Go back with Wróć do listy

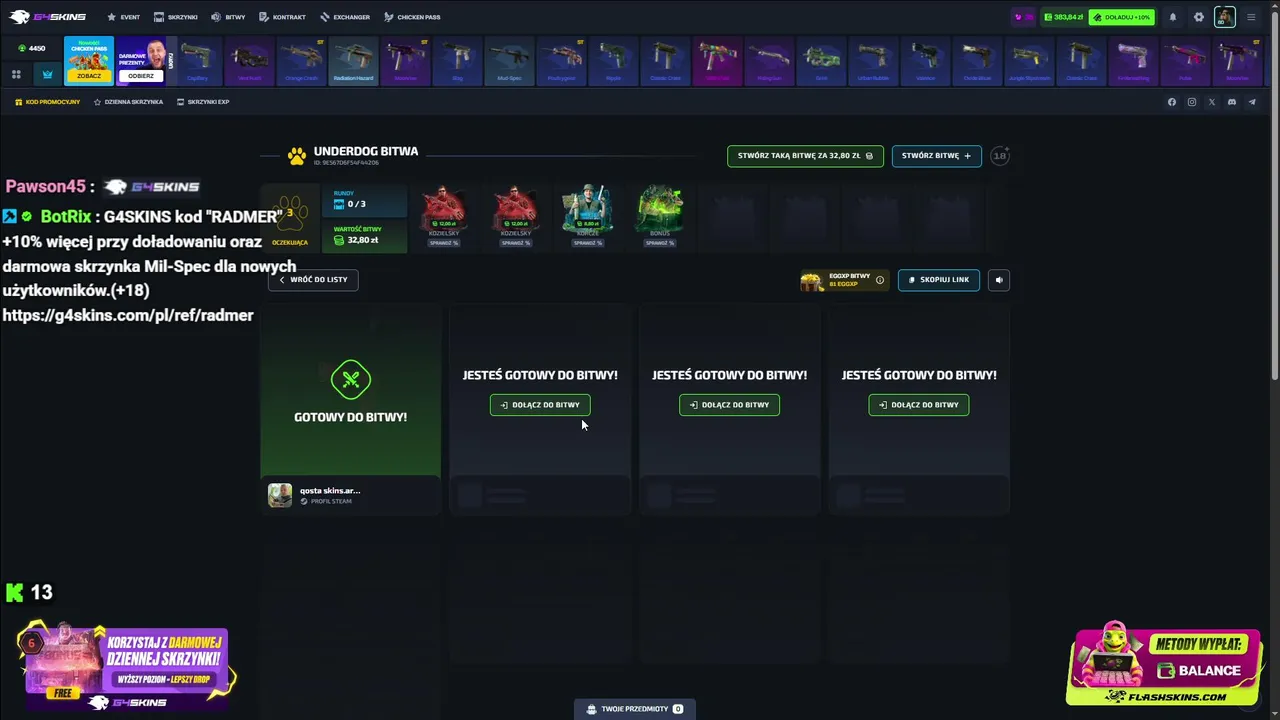313,280
